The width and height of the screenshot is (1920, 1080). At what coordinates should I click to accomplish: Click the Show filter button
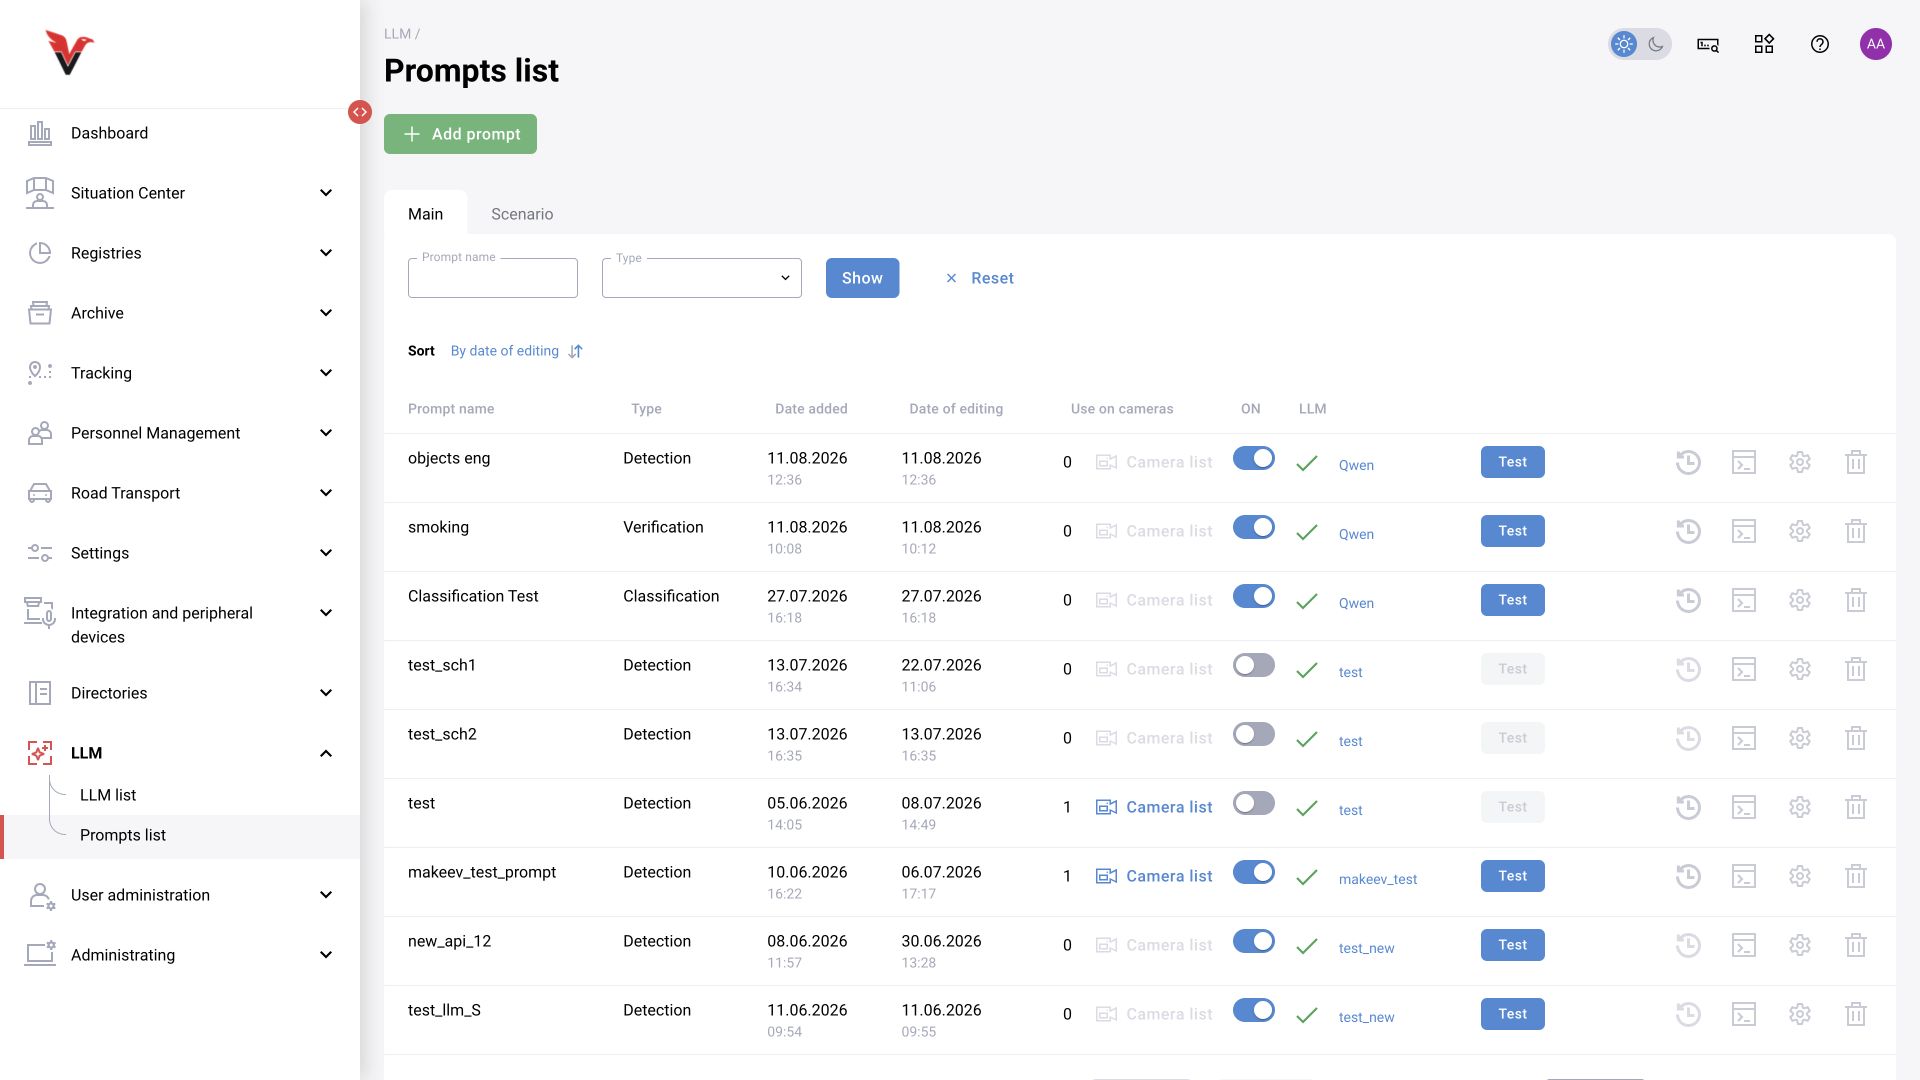click(862, 278)
